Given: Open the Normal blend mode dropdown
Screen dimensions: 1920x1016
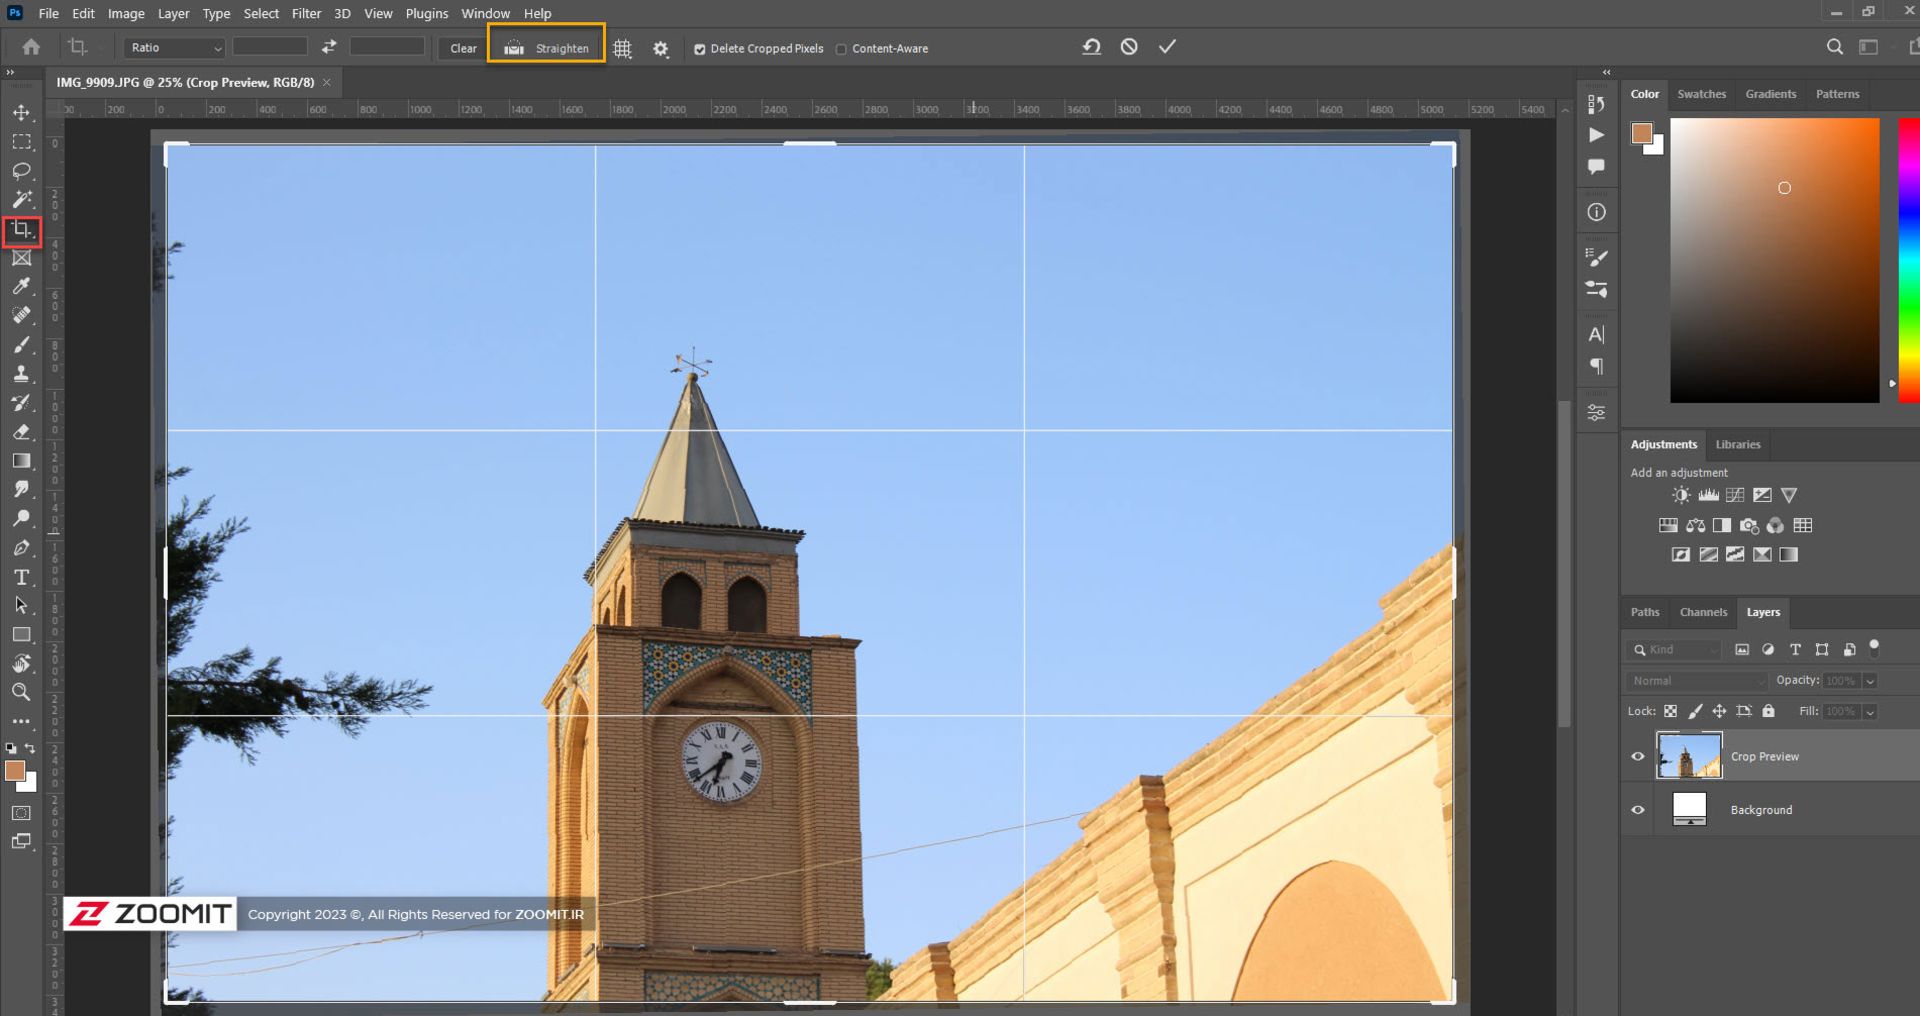Looking at the screenshot, I should point(1697,681).
